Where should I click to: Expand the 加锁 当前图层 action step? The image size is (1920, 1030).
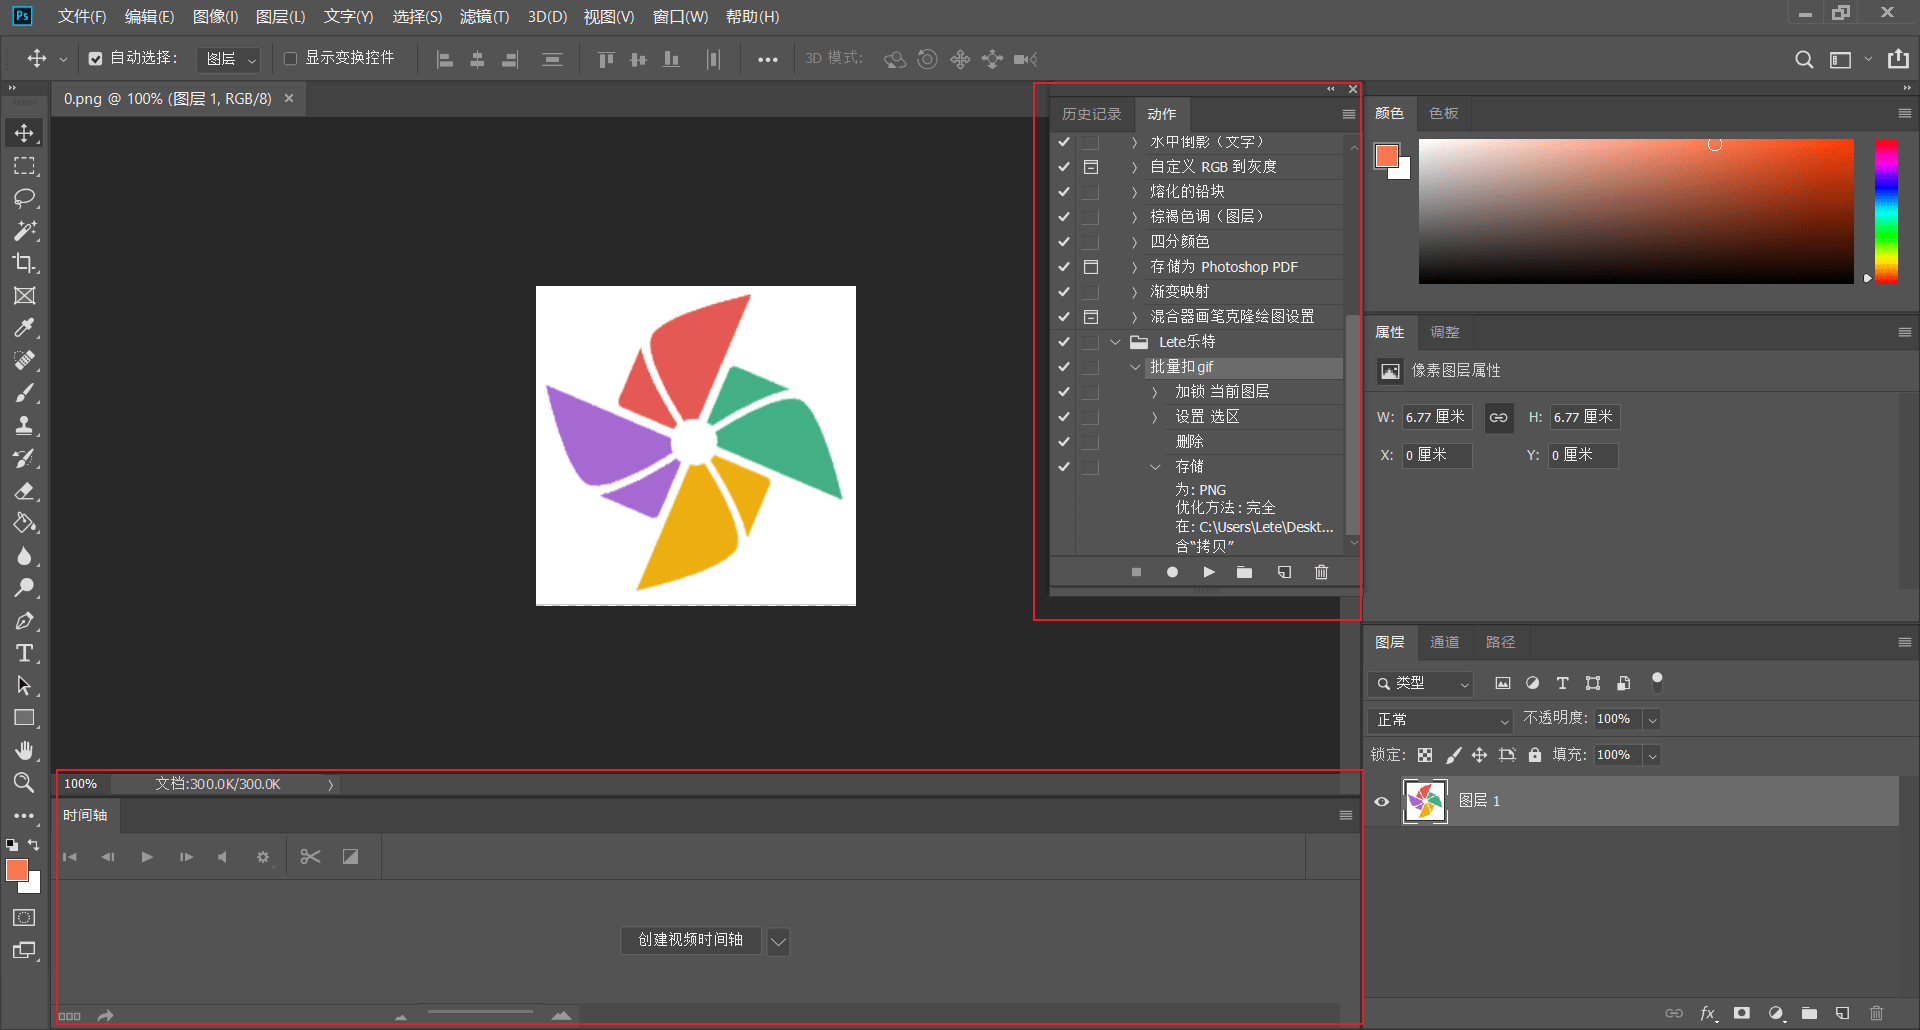click(x=1155, y=392)
